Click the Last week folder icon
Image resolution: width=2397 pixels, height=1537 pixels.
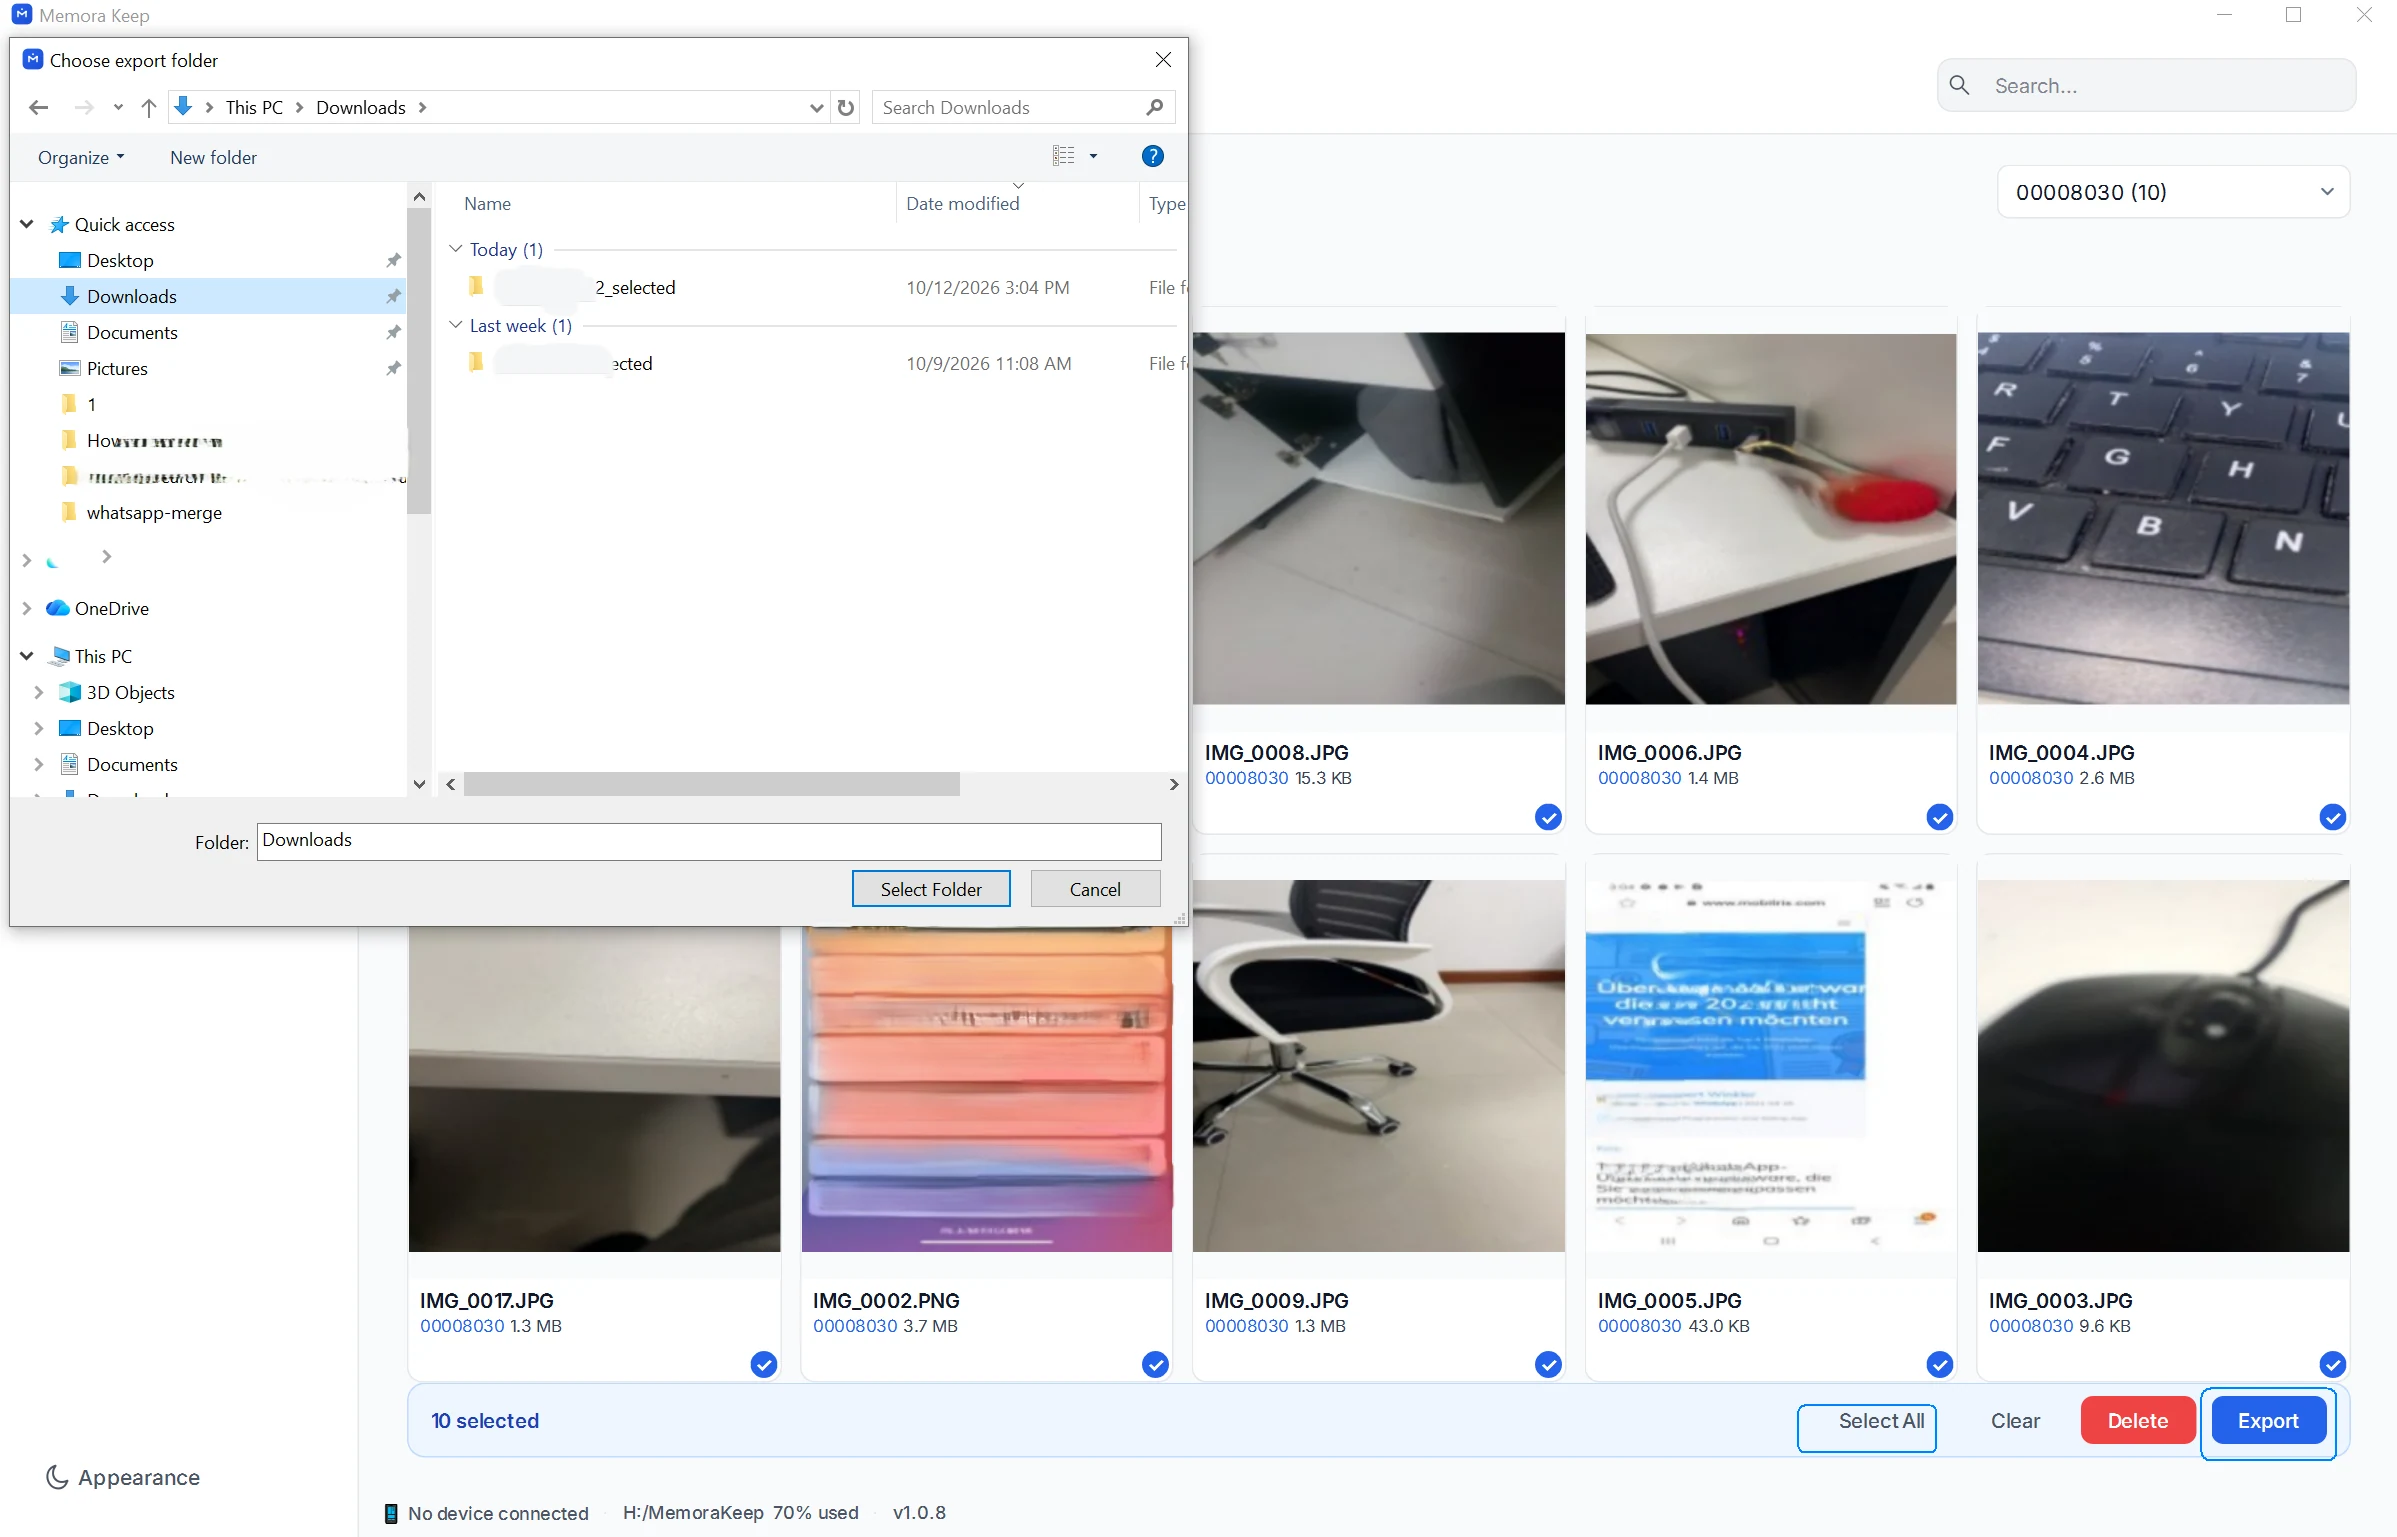pos(476,362)
